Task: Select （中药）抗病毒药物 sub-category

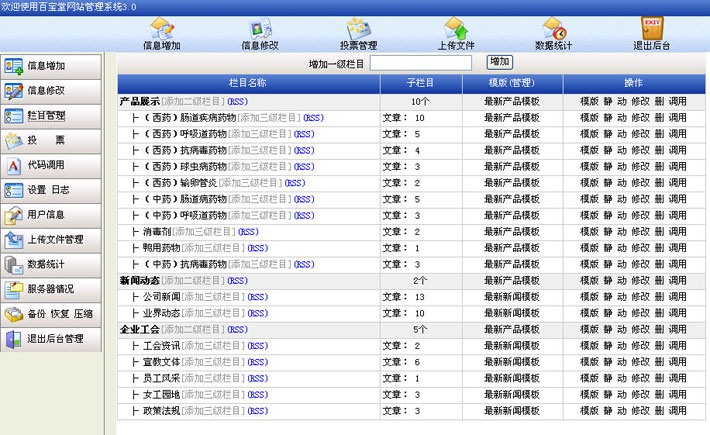Action: point(185,265)
